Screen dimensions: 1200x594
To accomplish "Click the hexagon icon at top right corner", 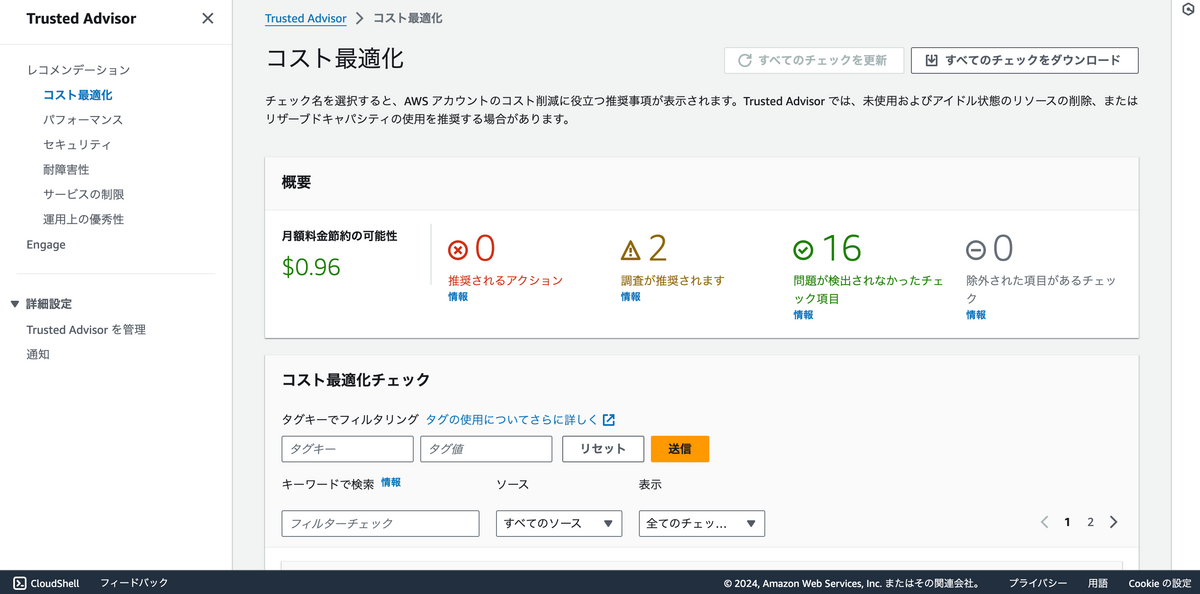I will [x=1187, y=8].
